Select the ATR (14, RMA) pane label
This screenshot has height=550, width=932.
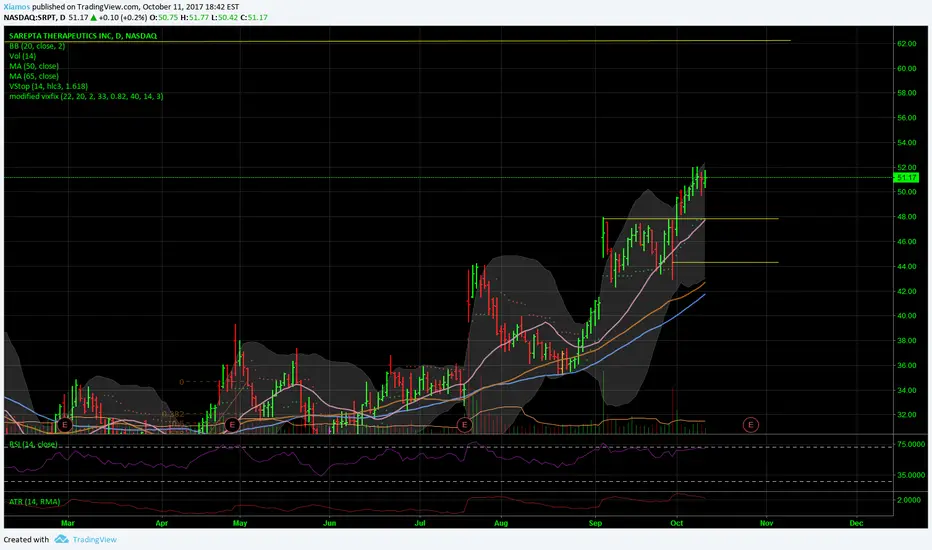[x=34, y=502]
